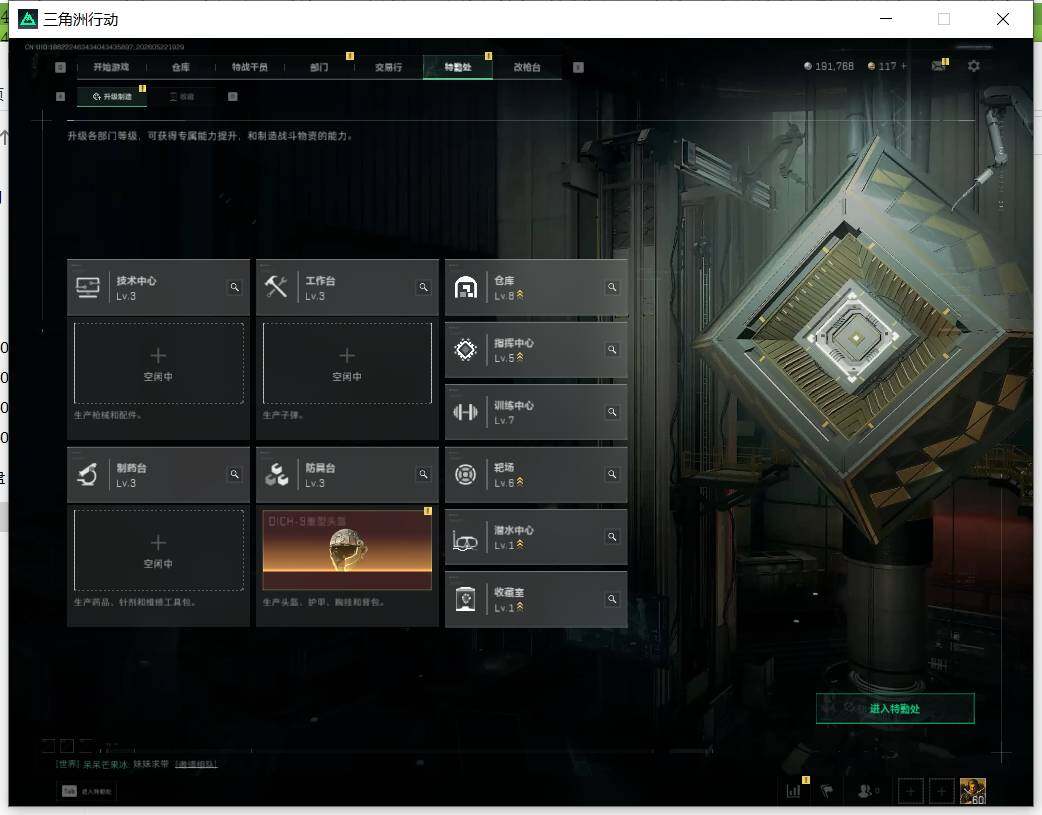Screen dimensions: 1042x815
Task: Click the first empty teammate plus slot
Action: pyautogui.click(x=910, y=791)
